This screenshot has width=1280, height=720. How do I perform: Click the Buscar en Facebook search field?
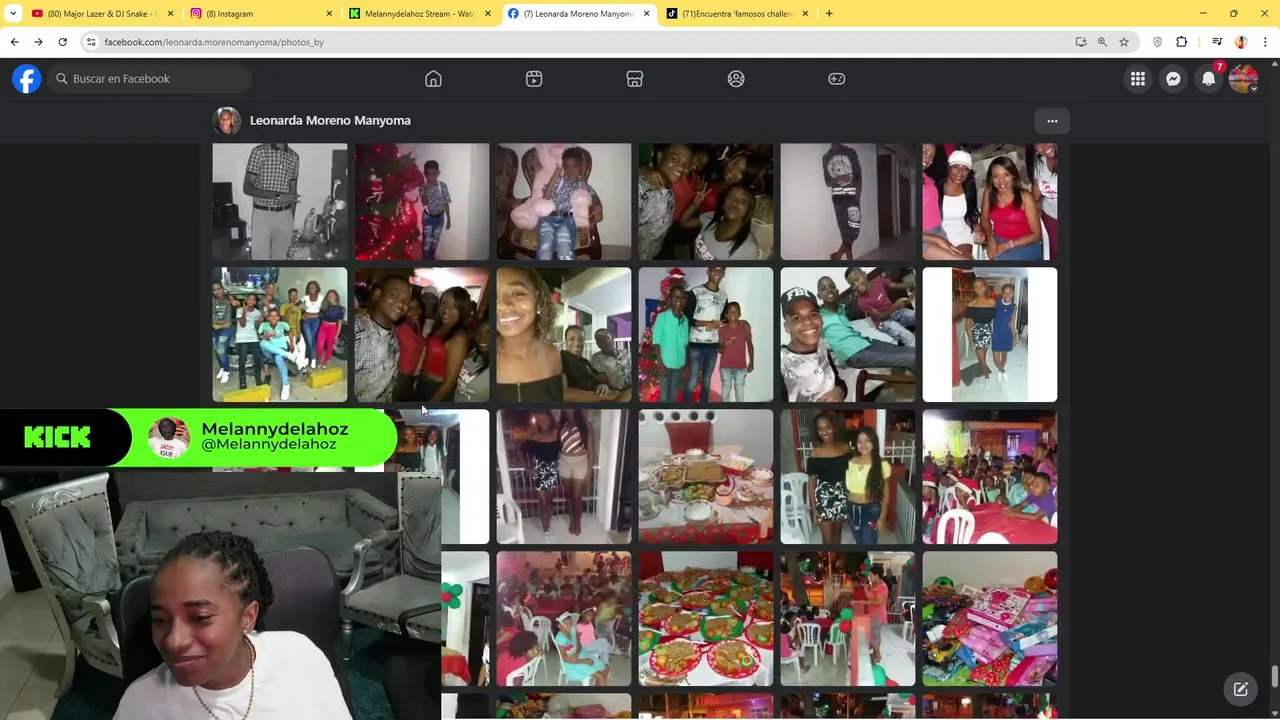pos(150,79)
